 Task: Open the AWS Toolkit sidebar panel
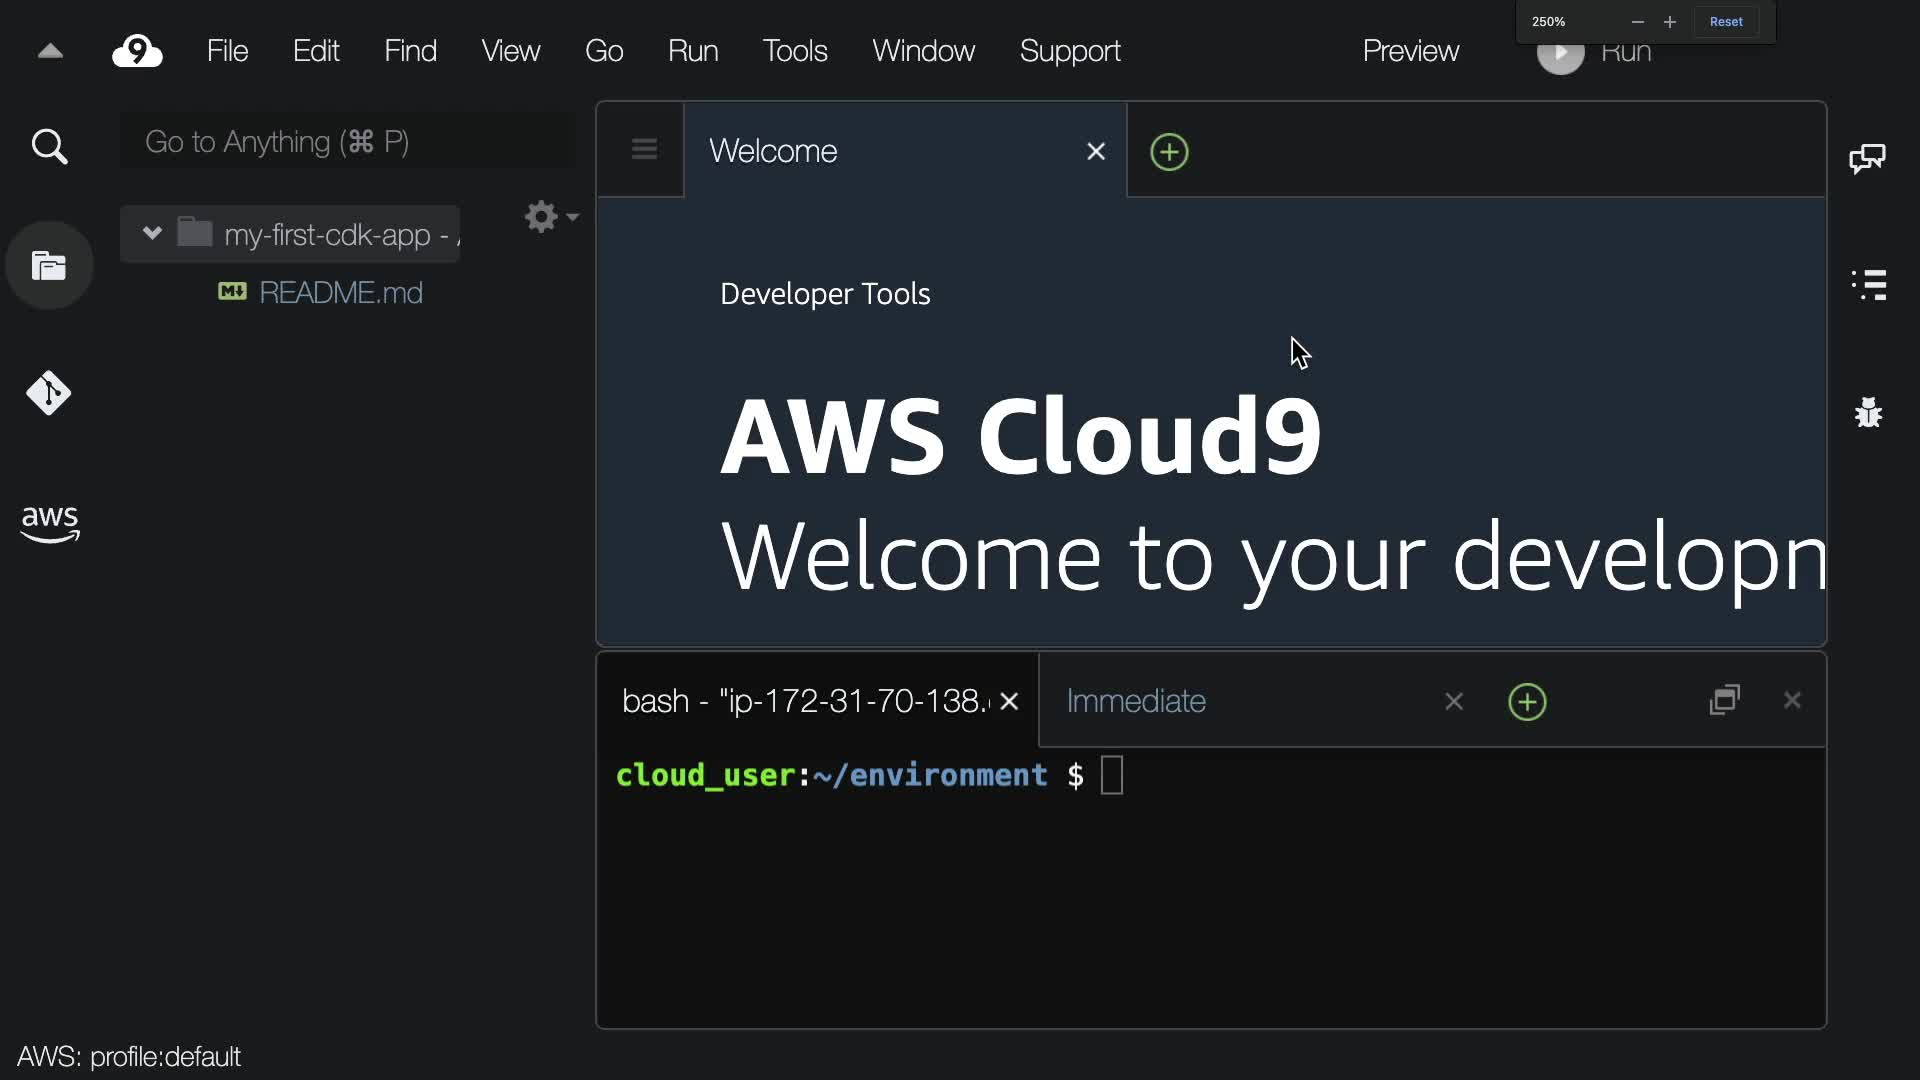pos(49,523)
